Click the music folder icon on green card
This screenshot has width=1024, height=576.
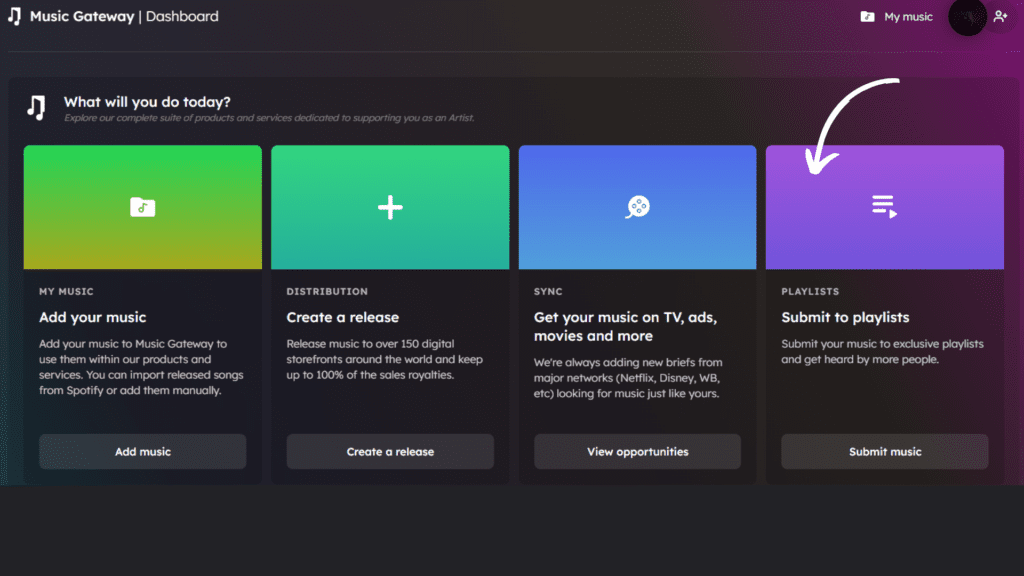pyautogui.click(x=142, y=207)
